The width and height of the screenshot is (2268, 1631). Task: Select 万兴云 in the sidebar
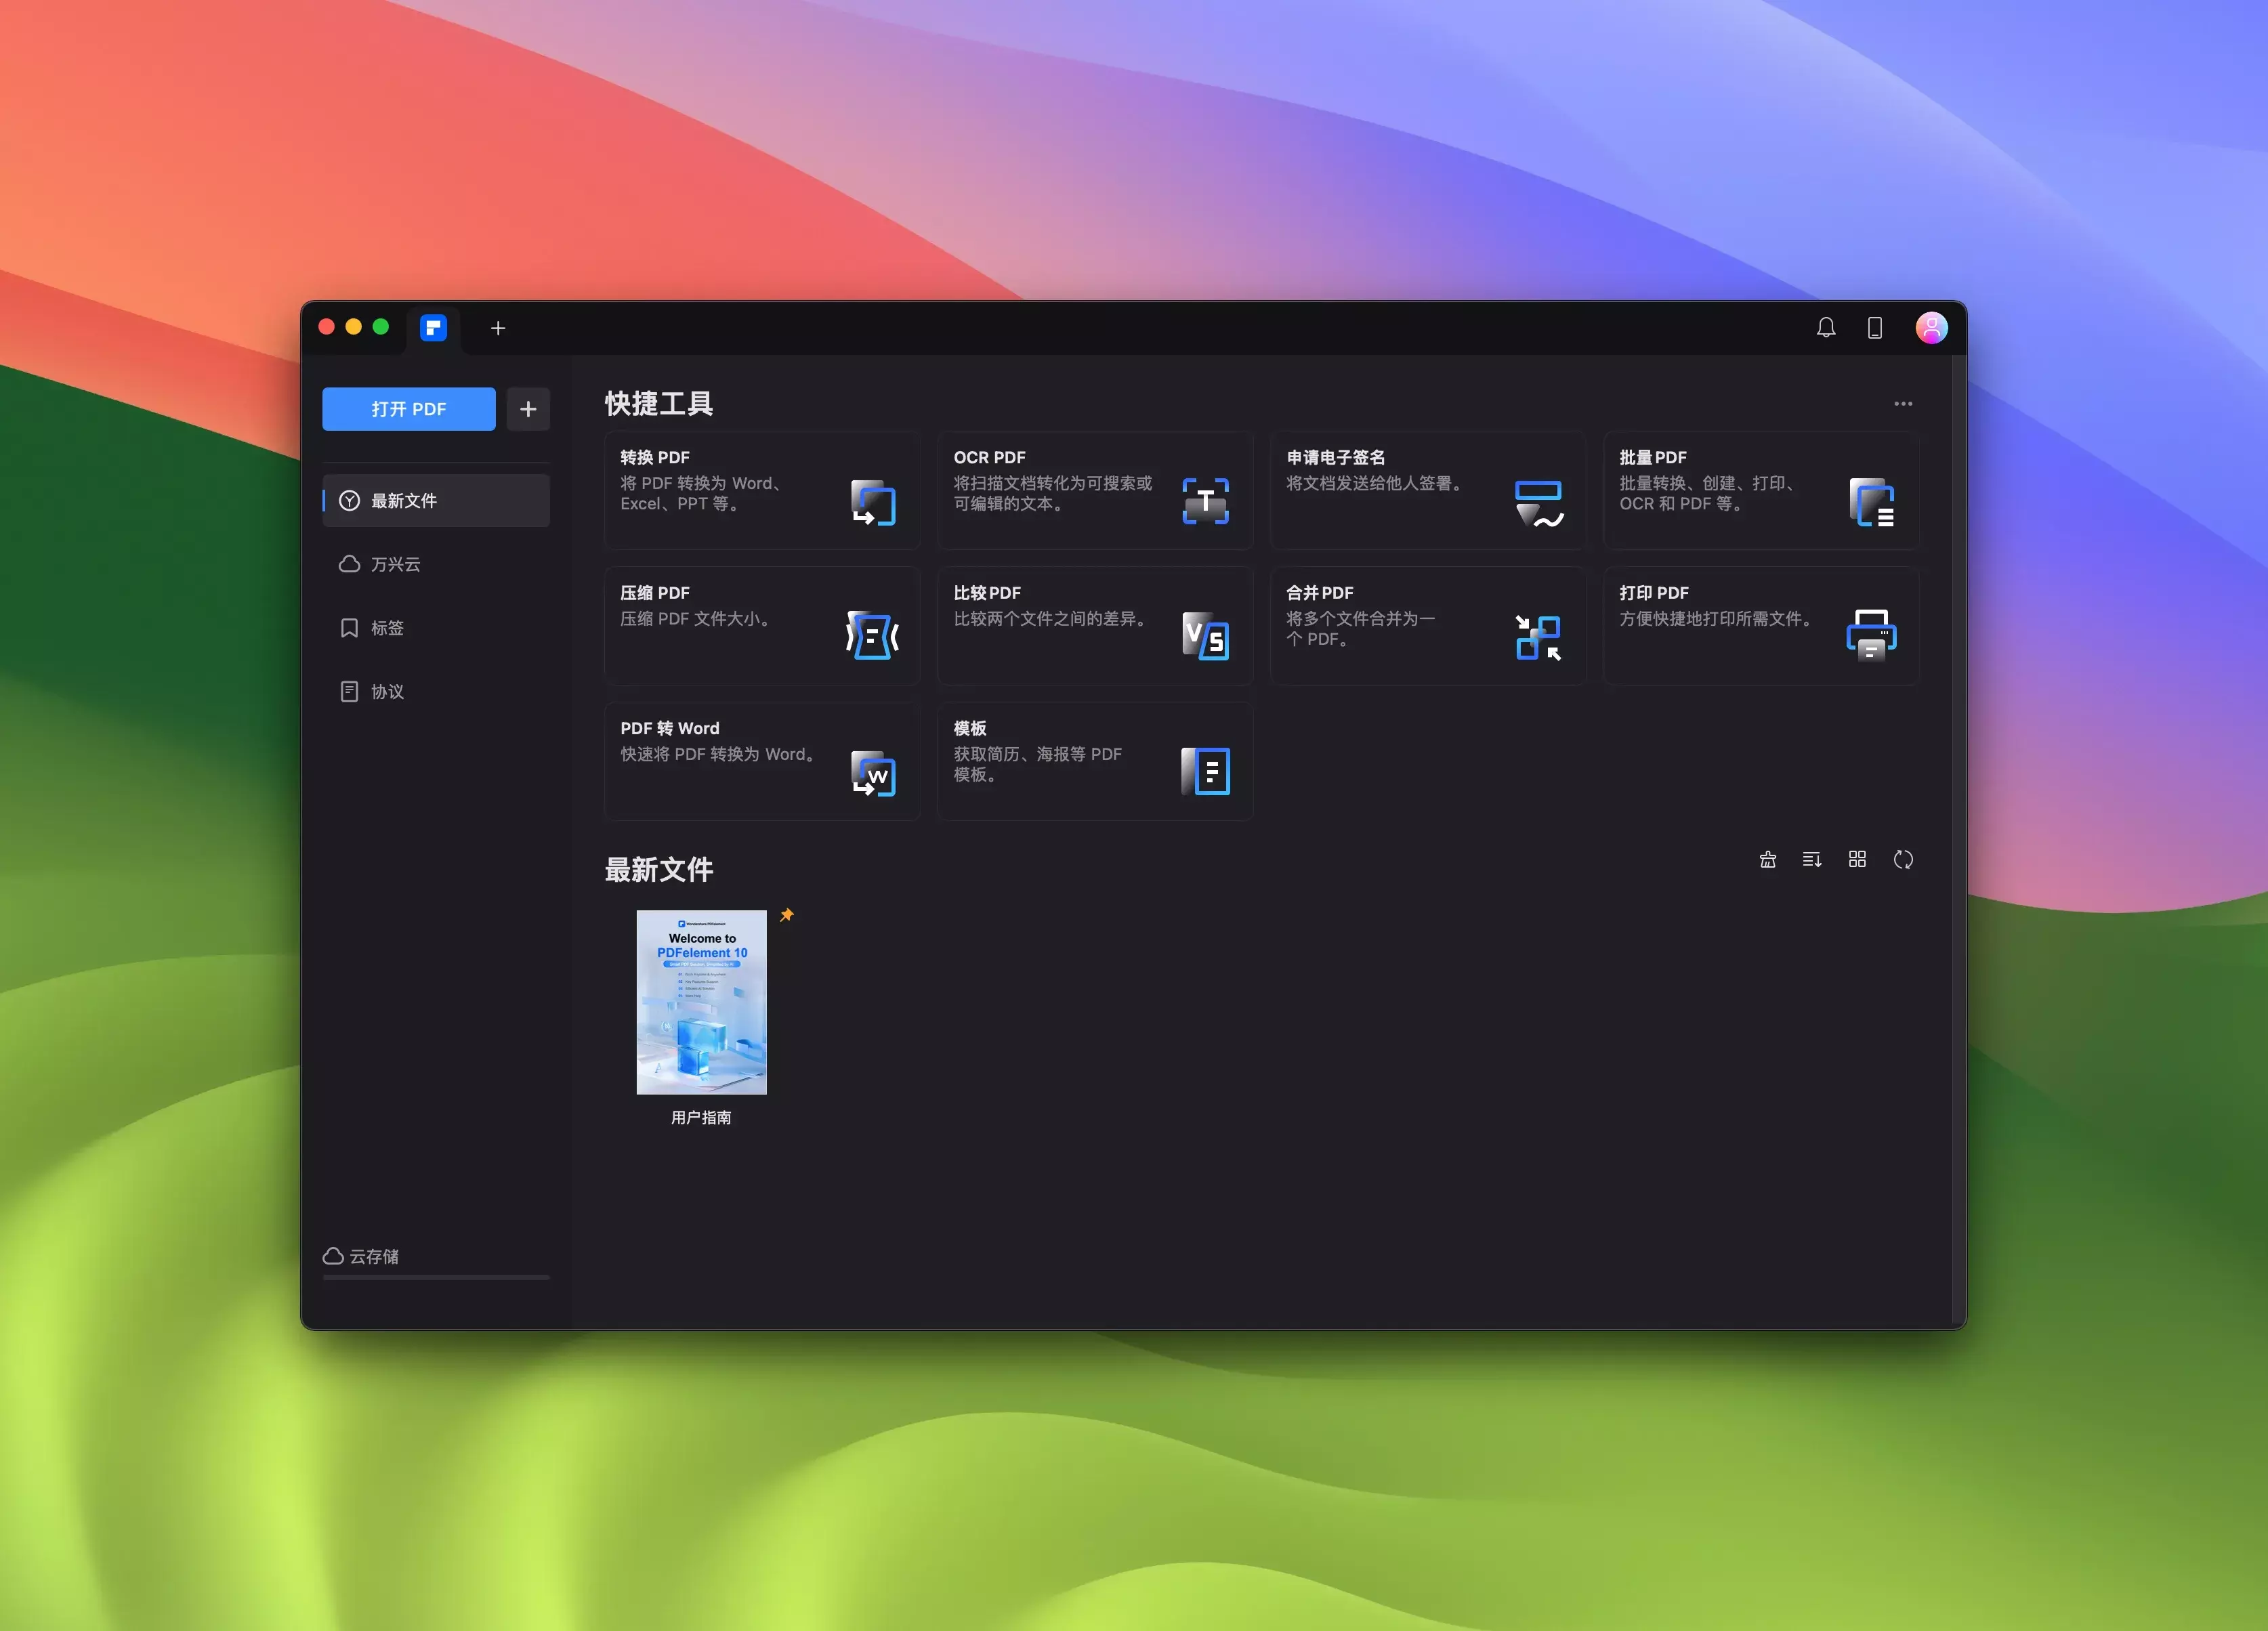pyautogui.click(x=395, y=564)
